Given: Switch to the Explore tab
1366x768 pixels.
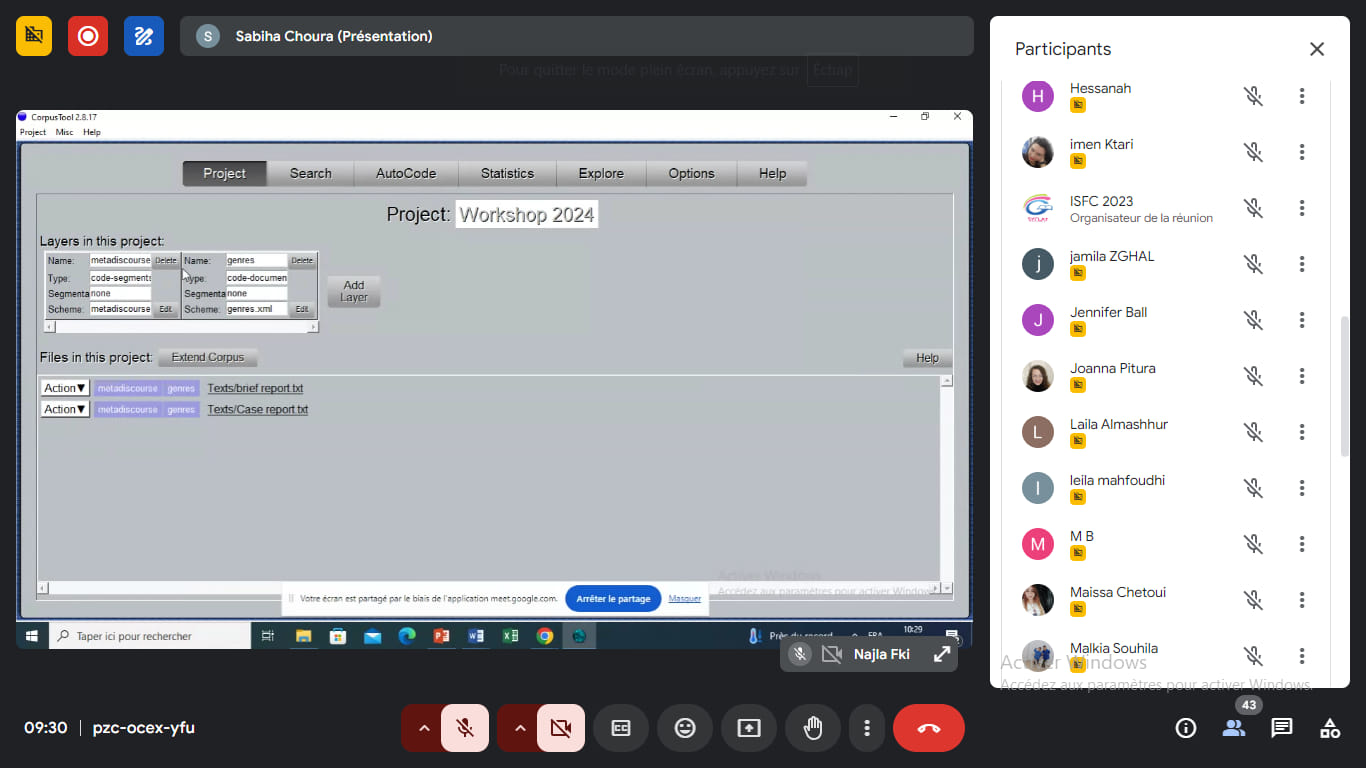Looking at the screenshot, I should click(x=601, y=173).
